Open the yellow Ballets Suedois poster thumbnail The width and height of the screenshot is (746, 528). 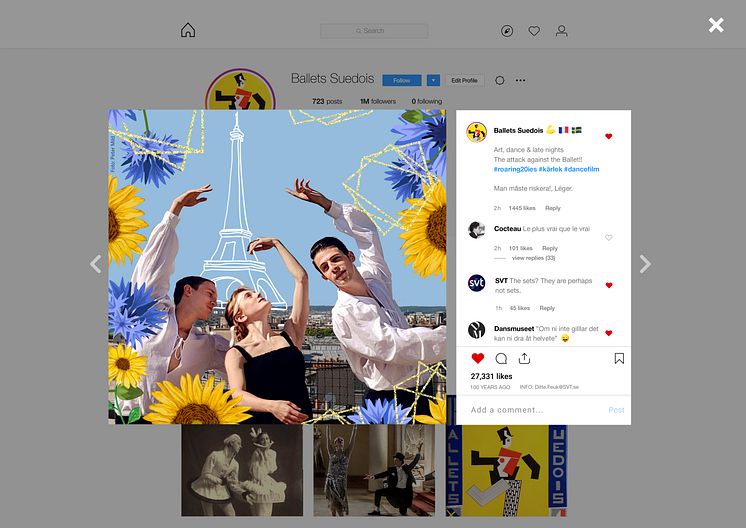pos(506,470)
